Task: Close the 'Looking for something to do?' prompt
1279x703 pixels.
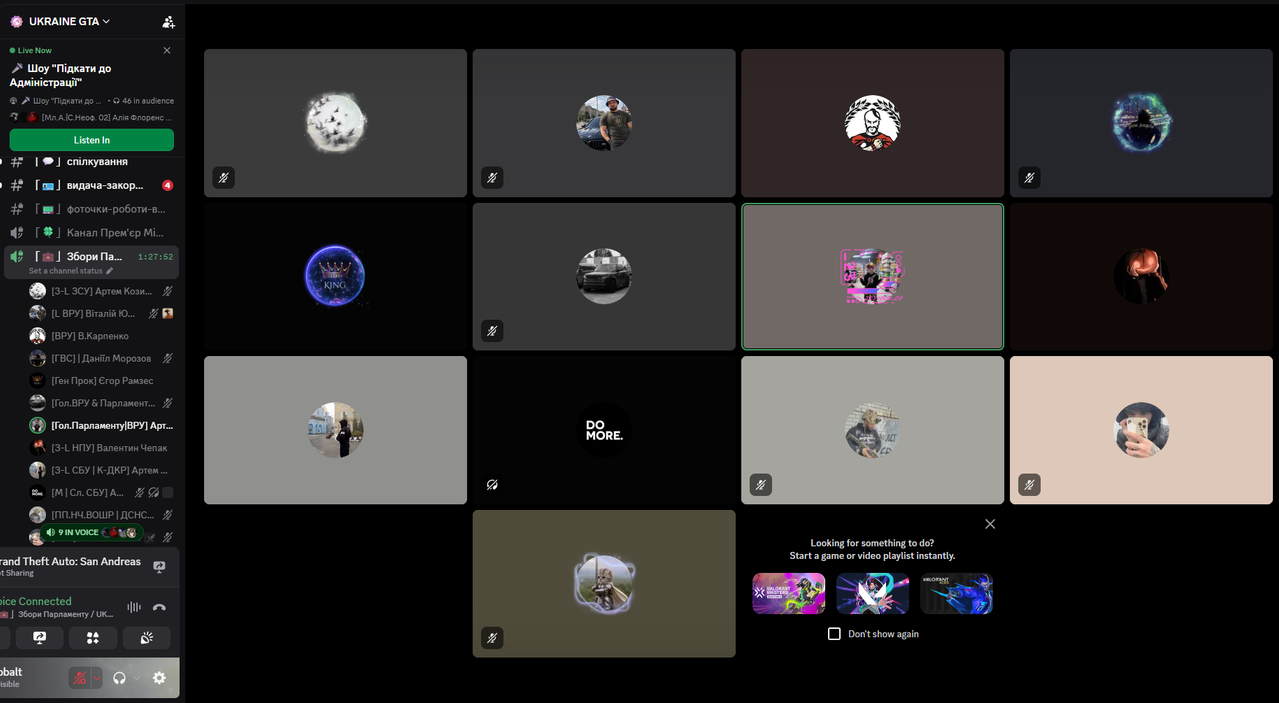Action: [x=990, y=524]
